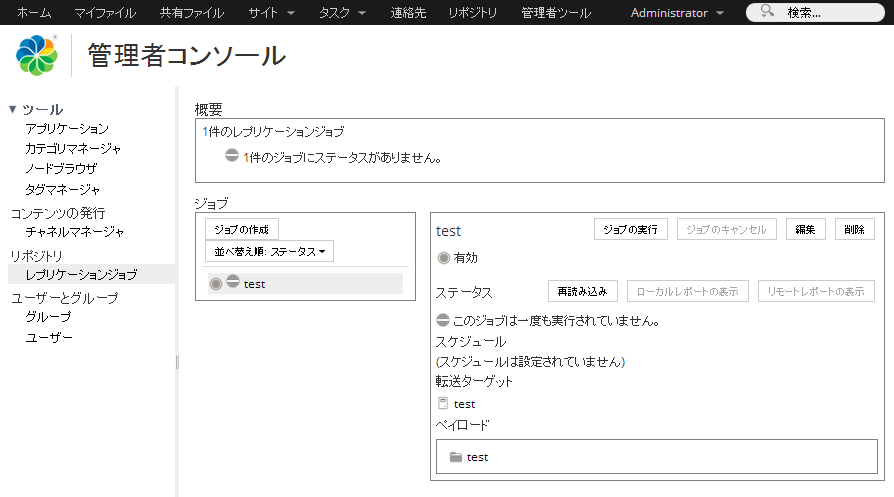The width and height of the screenshot is (894, 497).
Task: Open the 並べ替え順: ステータス dropdown
Action: [x=269, y=251]
